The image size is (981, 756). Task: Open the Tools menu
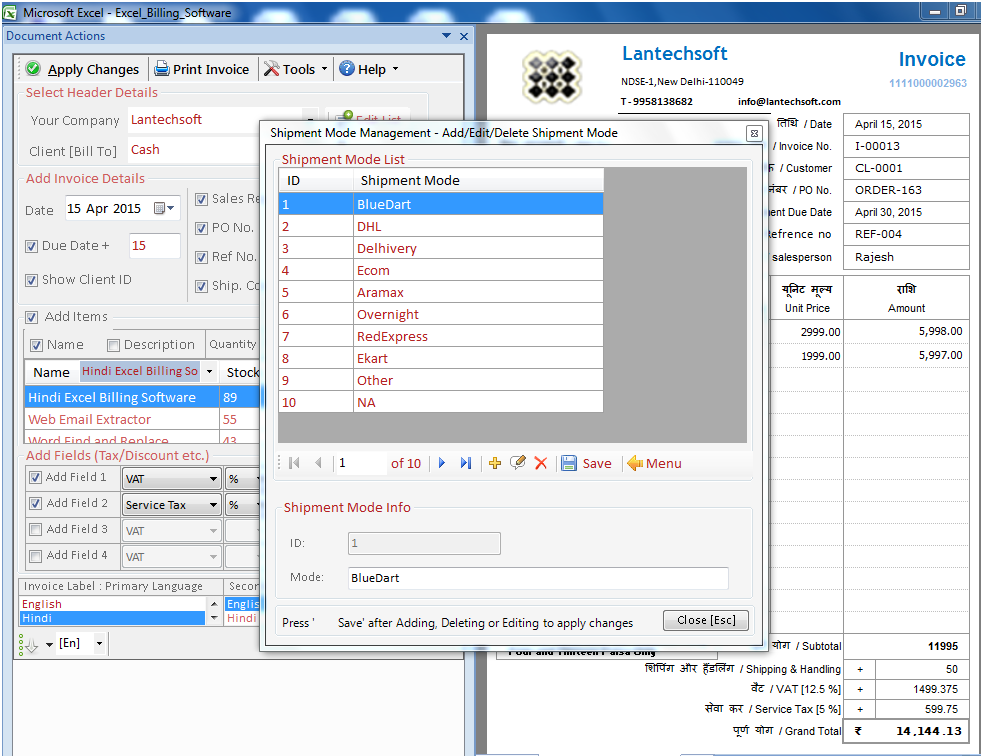tap(295, 69)
